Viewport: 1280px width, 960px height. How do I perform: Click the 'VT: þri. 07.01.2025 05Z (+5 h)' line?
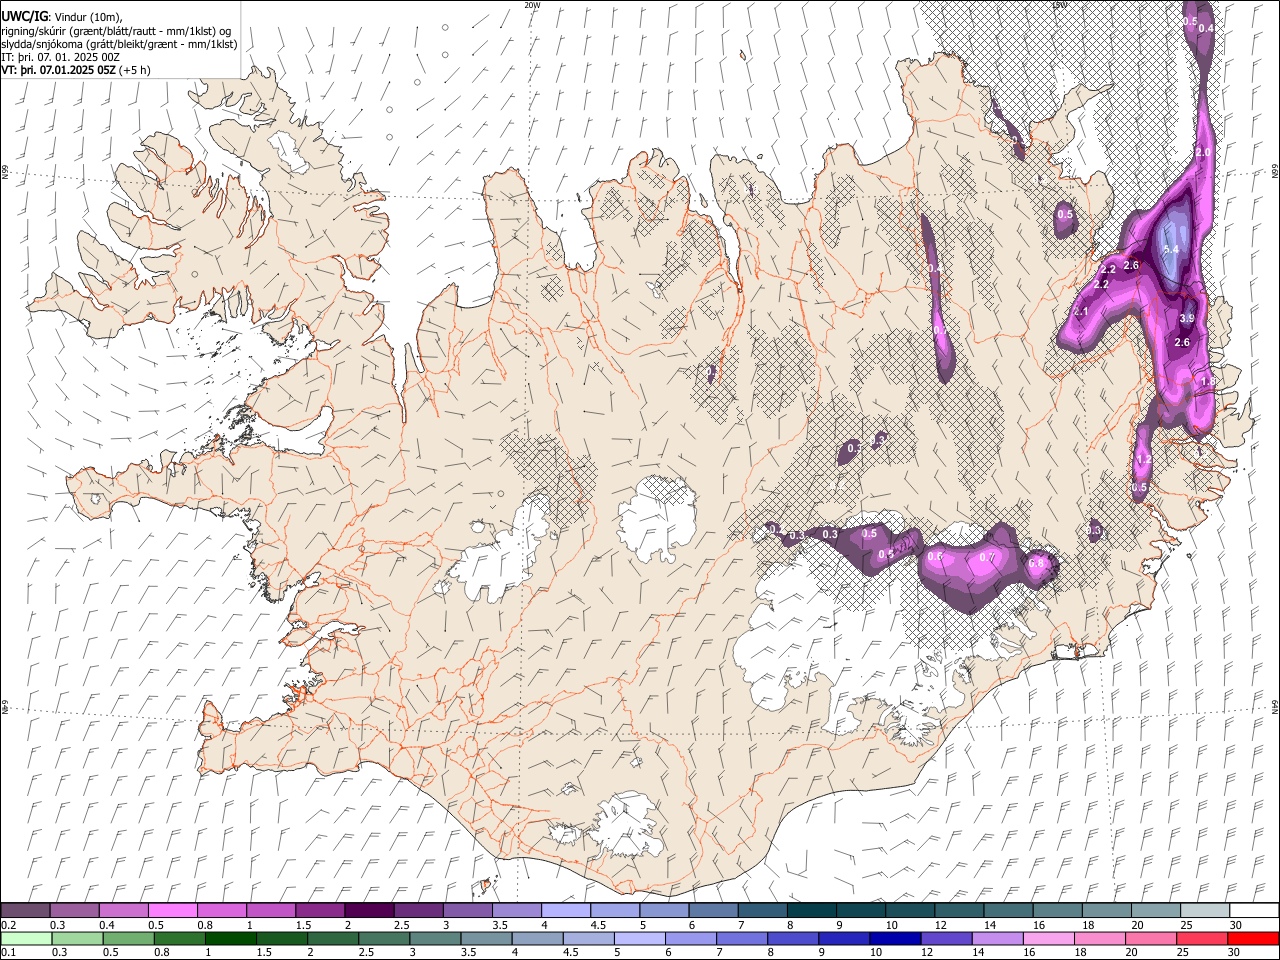tap(76, 70)
